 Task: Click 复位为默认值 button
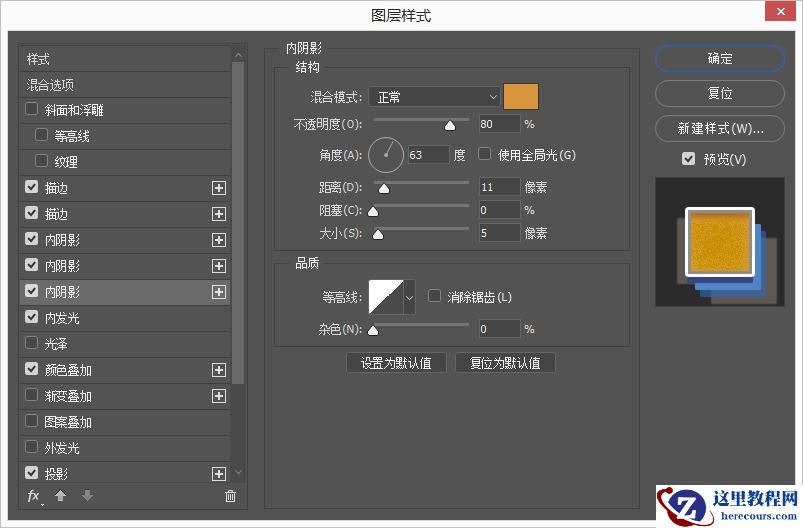tap(505, 363)
